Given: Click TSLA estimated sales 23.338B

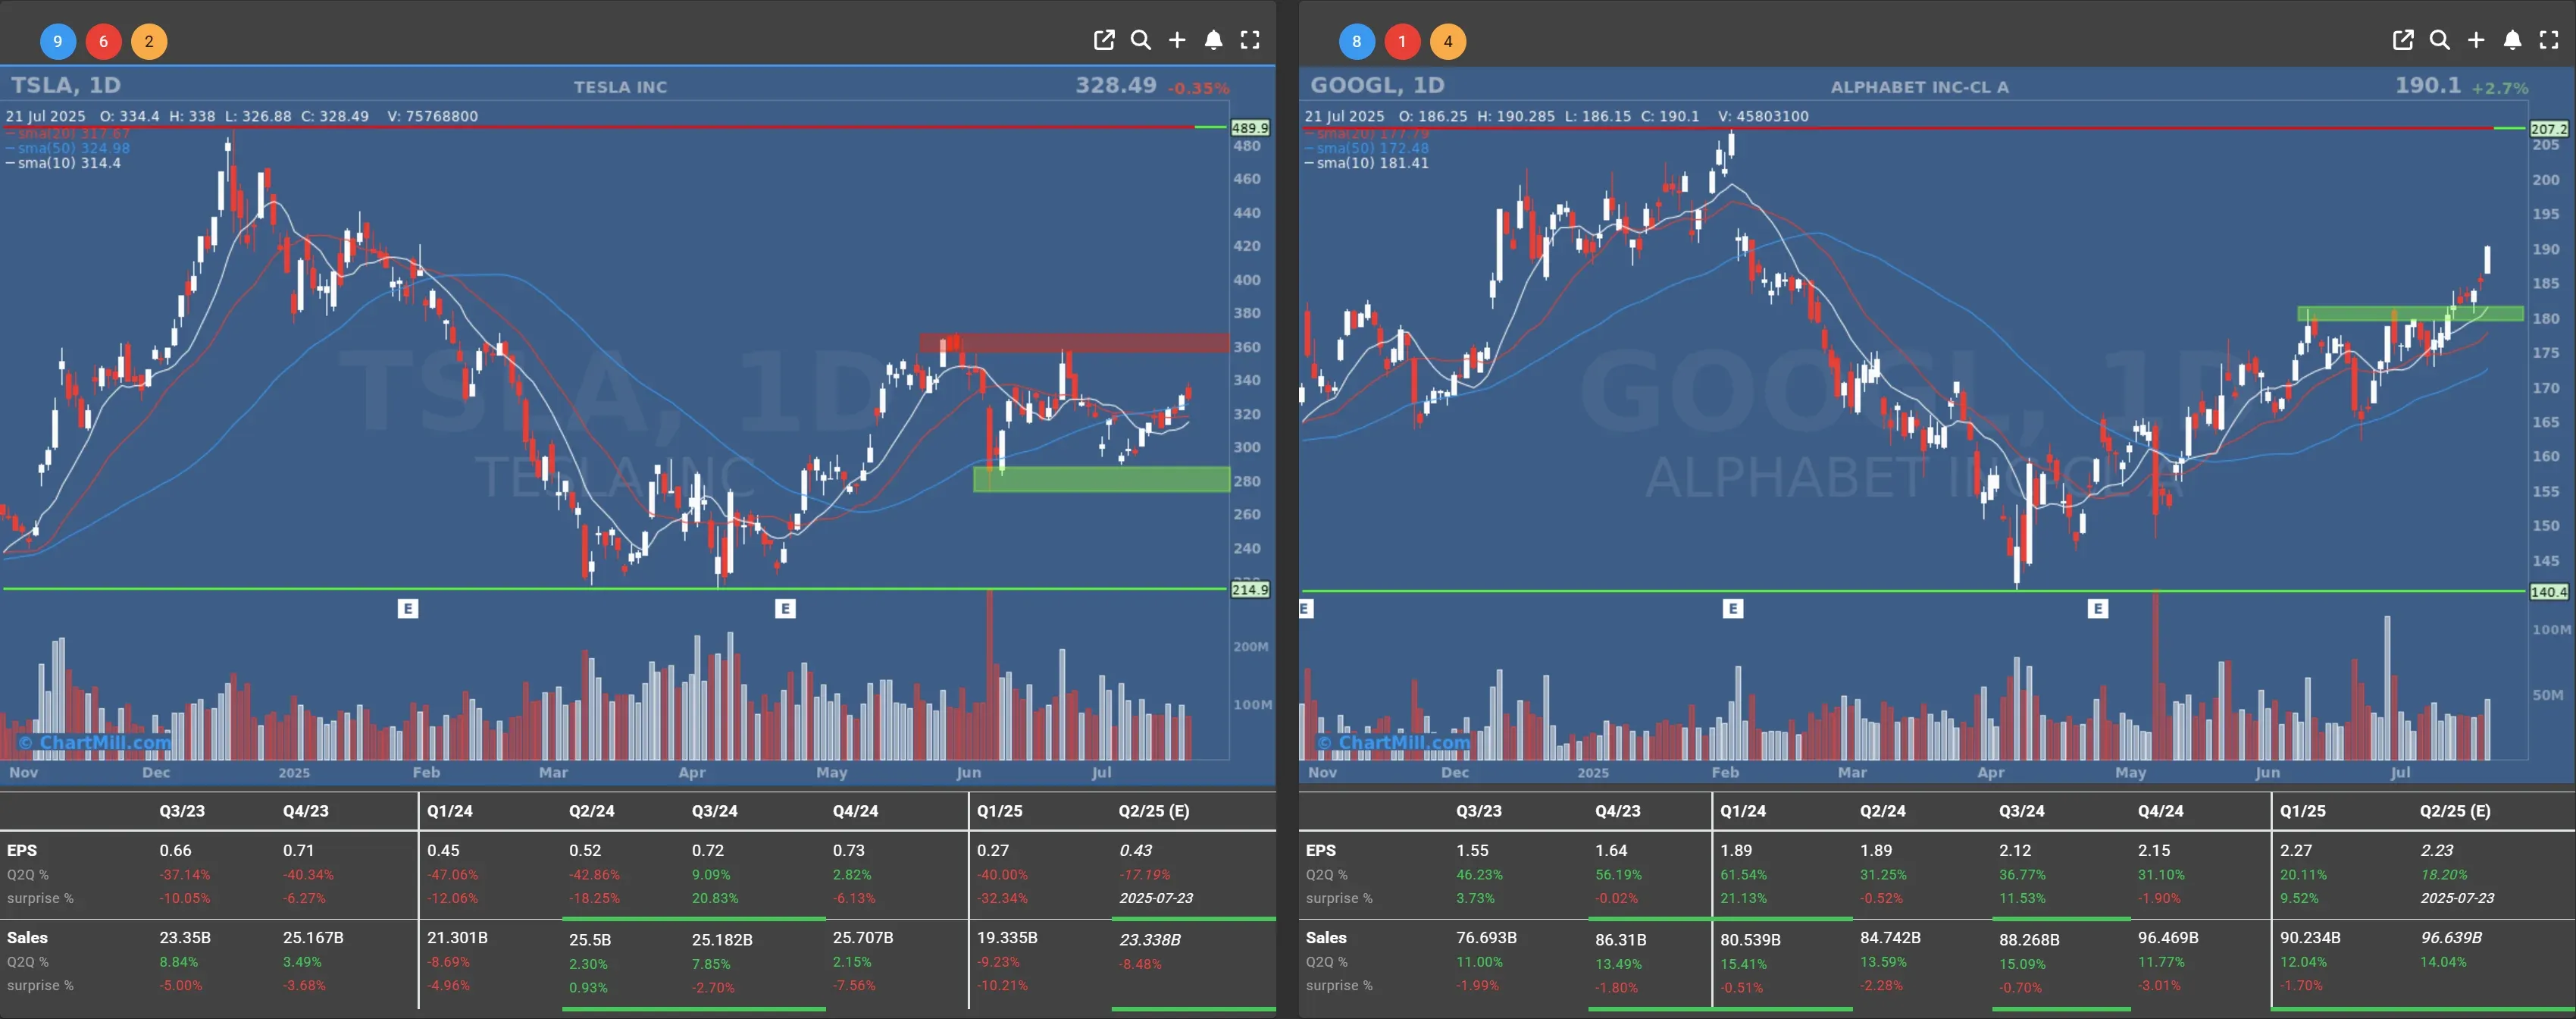Looking at the screenshot, I should tap(1150, 940).
